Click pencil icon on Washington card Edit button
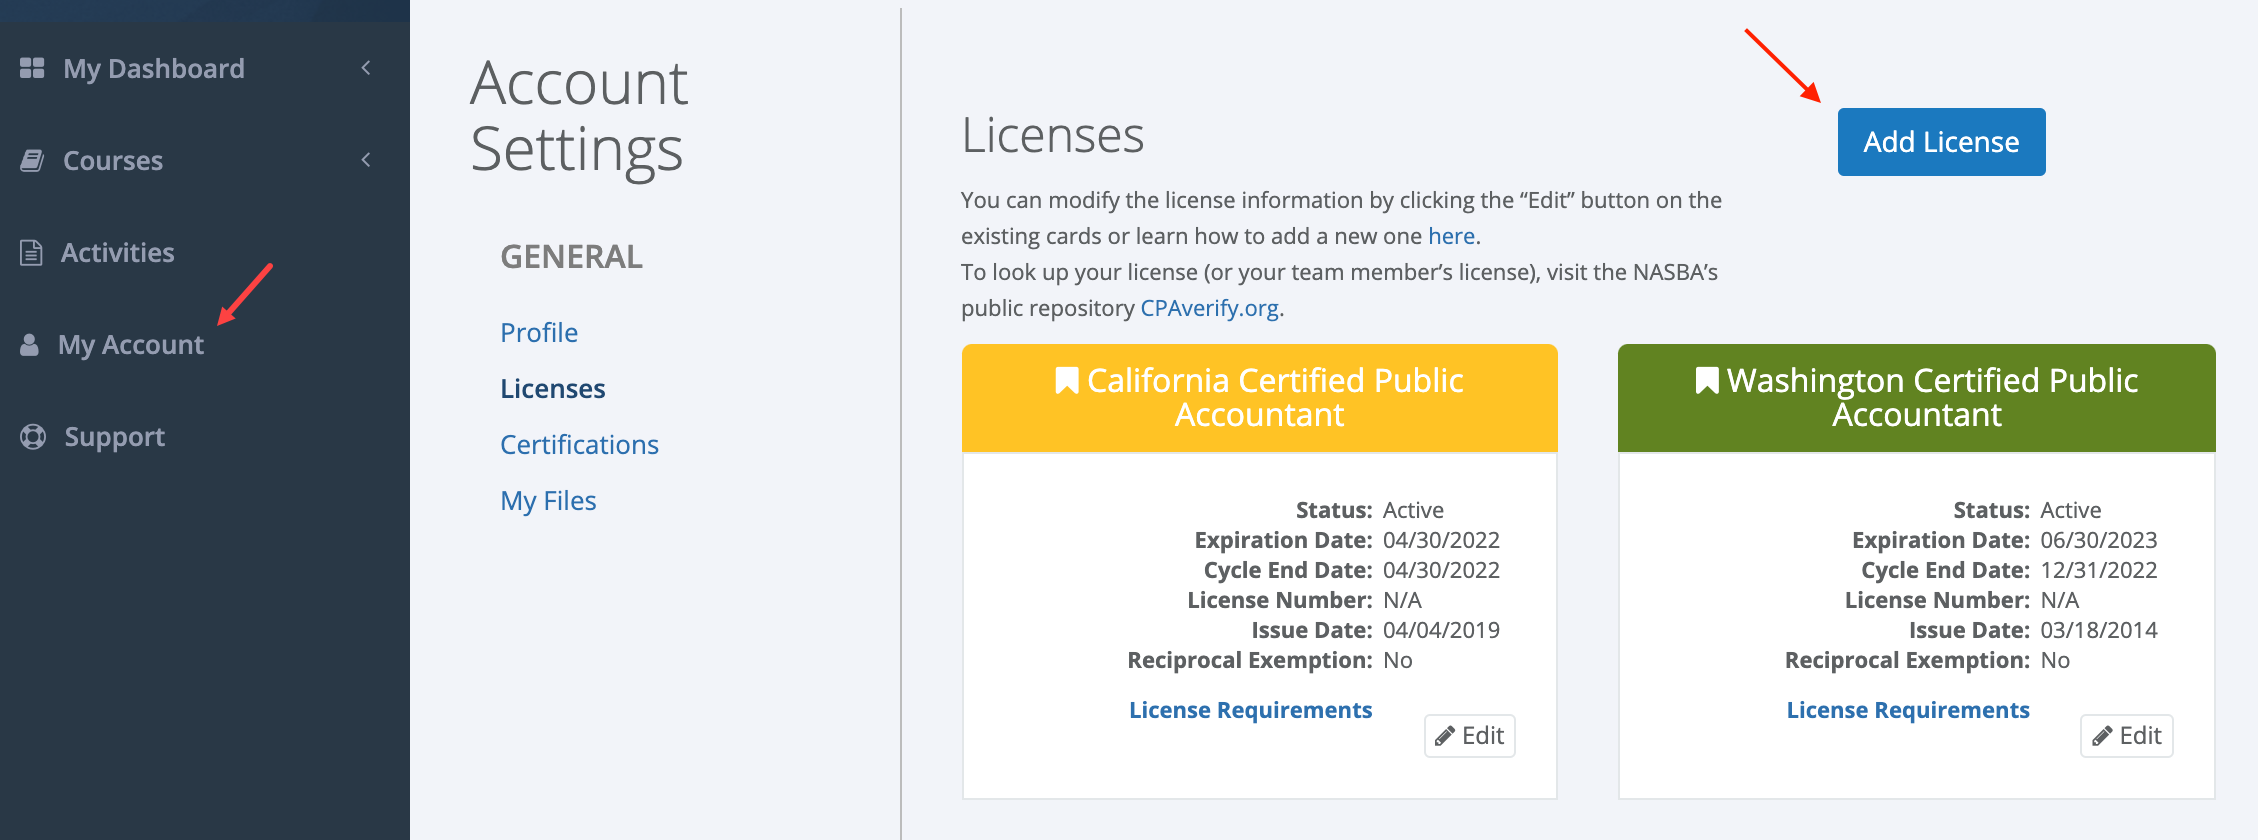Image resolution: width=2258 pixels, height=840 pixels. pos(2102,736)
